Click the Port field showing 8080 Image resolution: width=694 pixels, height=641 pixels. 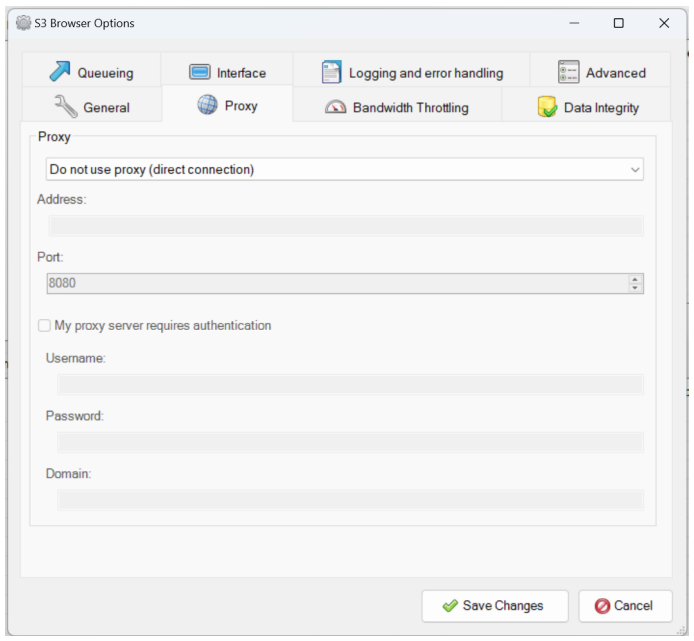[335, 283]
